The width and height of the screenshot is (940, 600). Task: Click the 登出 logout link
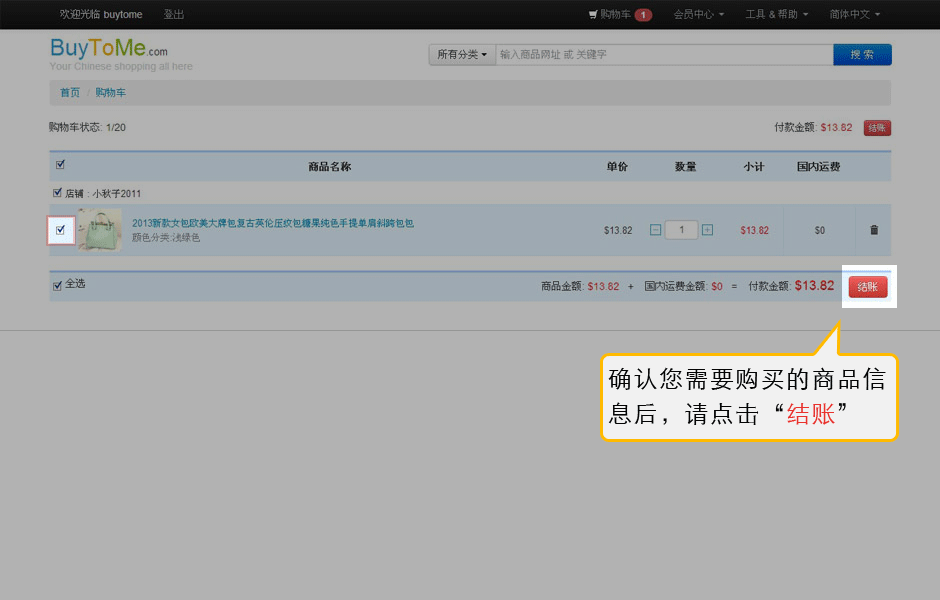173,15
